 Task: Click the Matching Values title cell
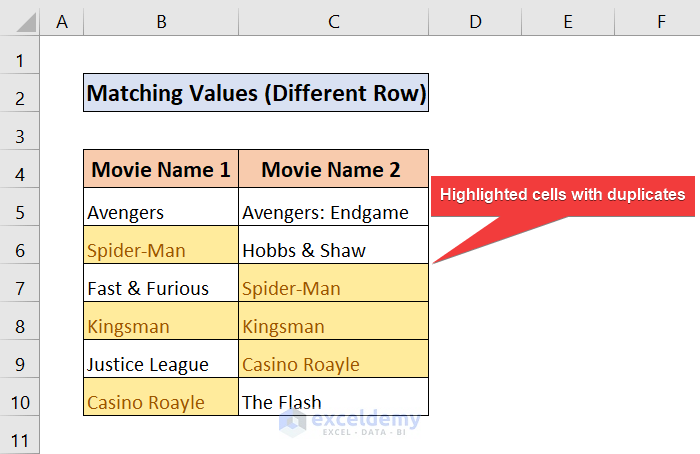pyautogui.click(x=256, y=93)
